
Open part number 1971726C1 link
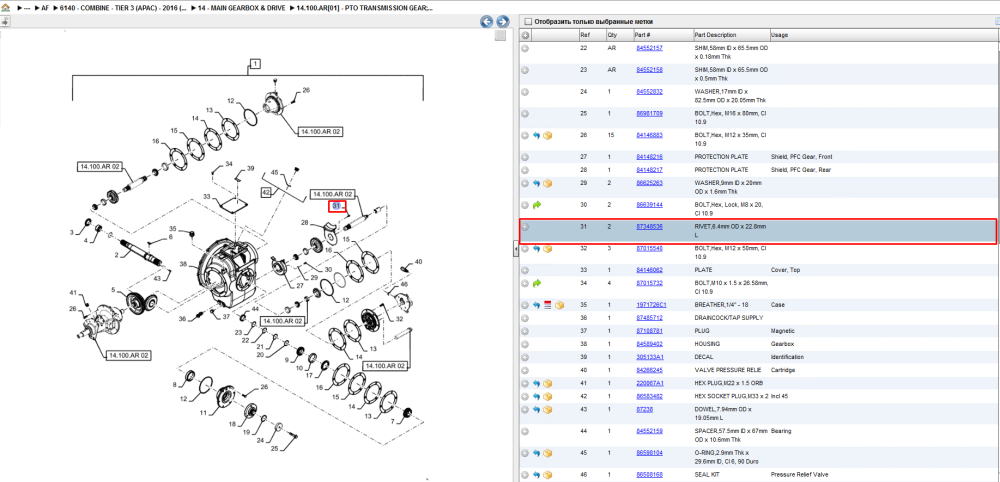(650, 305)
